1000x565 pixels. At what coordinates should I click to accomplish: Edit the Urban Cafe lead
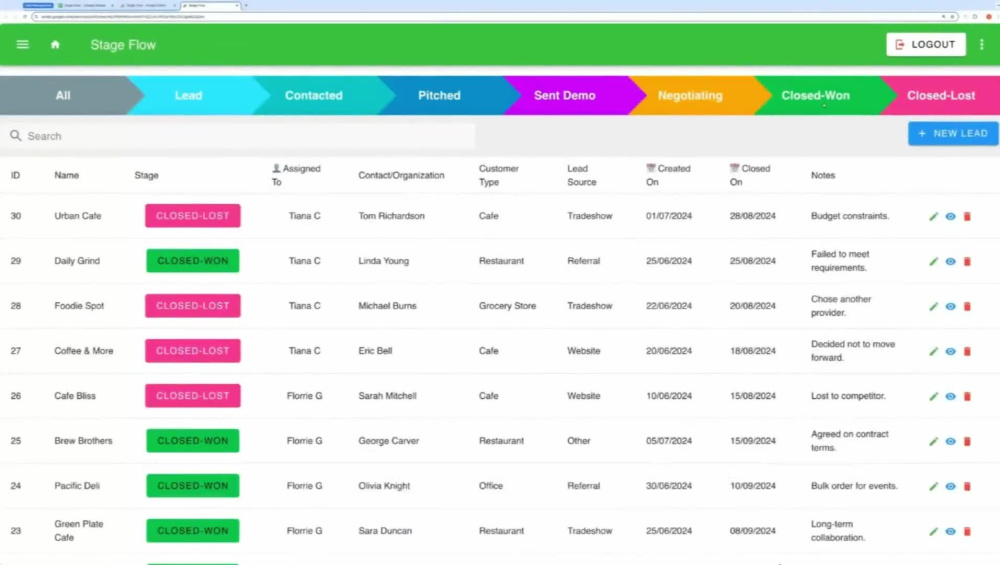(934, 217)
